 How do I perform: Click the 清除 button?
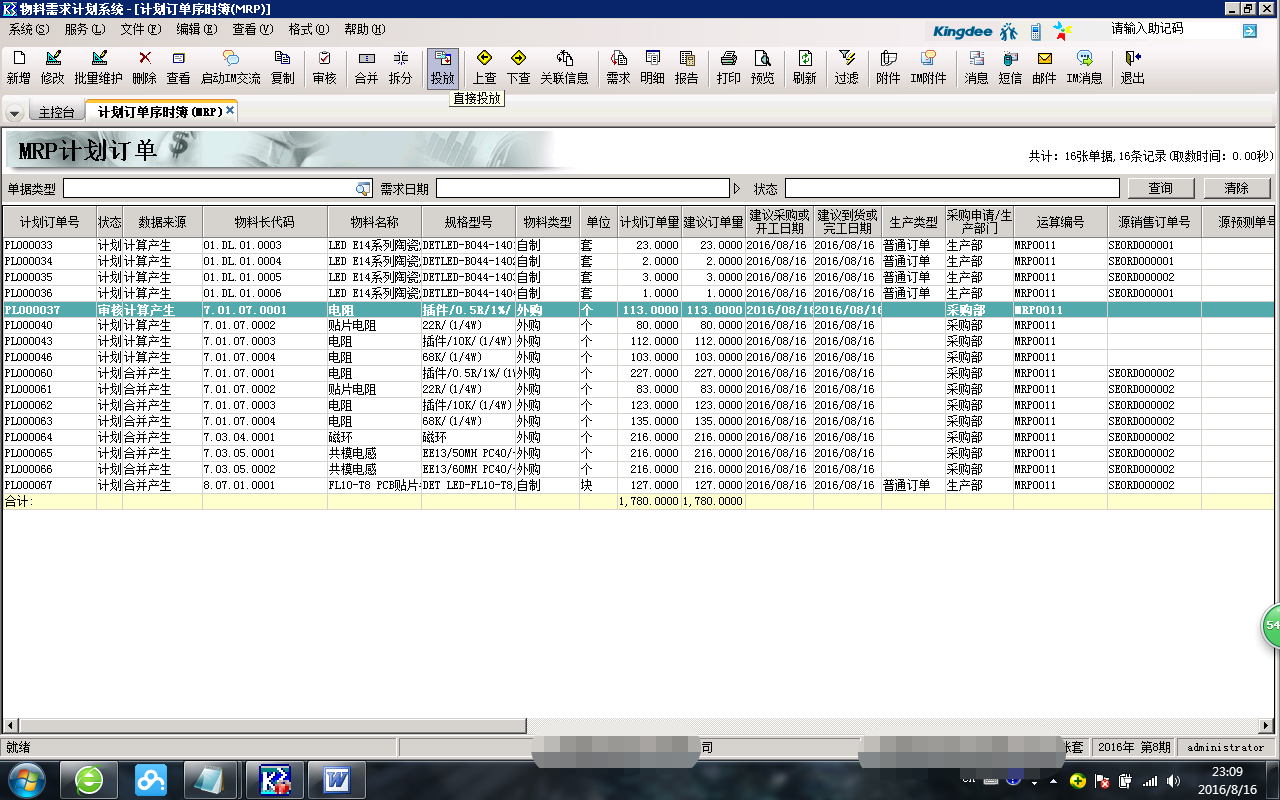click(1236, 188)
